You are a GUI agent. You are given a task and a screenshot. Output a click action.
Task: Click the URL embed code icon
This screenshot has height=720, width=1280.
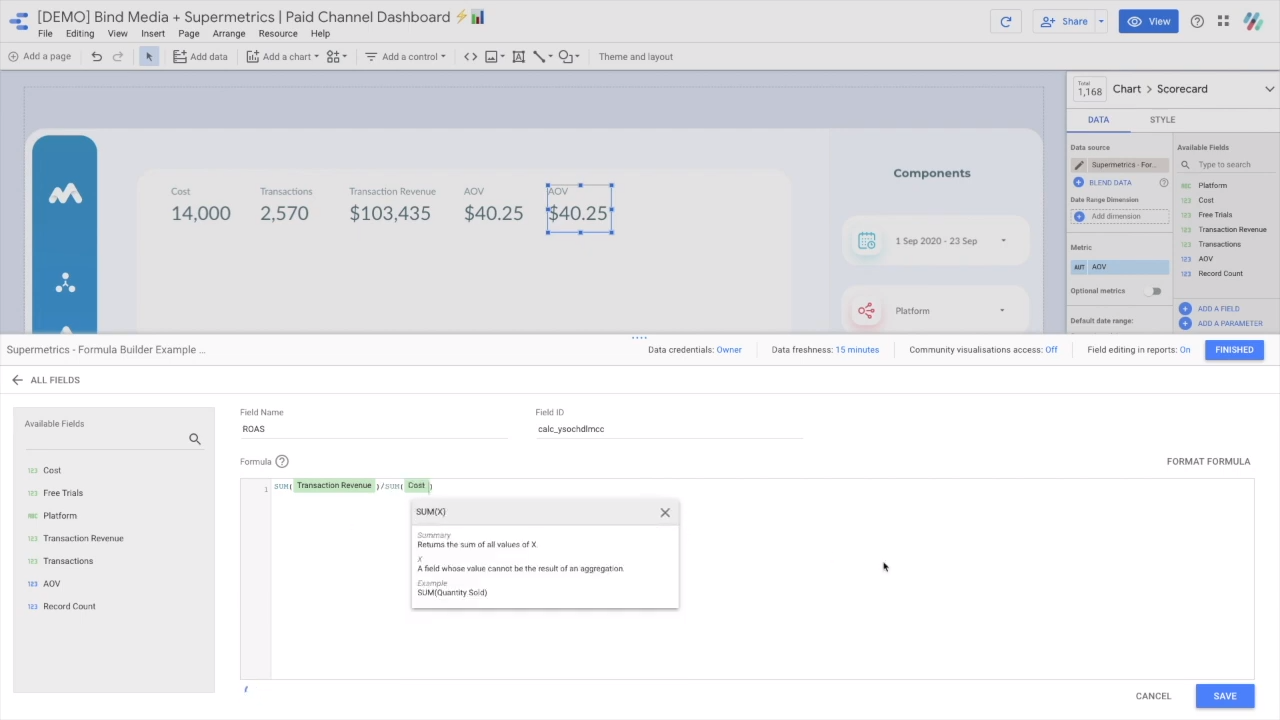(x=470, y=57)
